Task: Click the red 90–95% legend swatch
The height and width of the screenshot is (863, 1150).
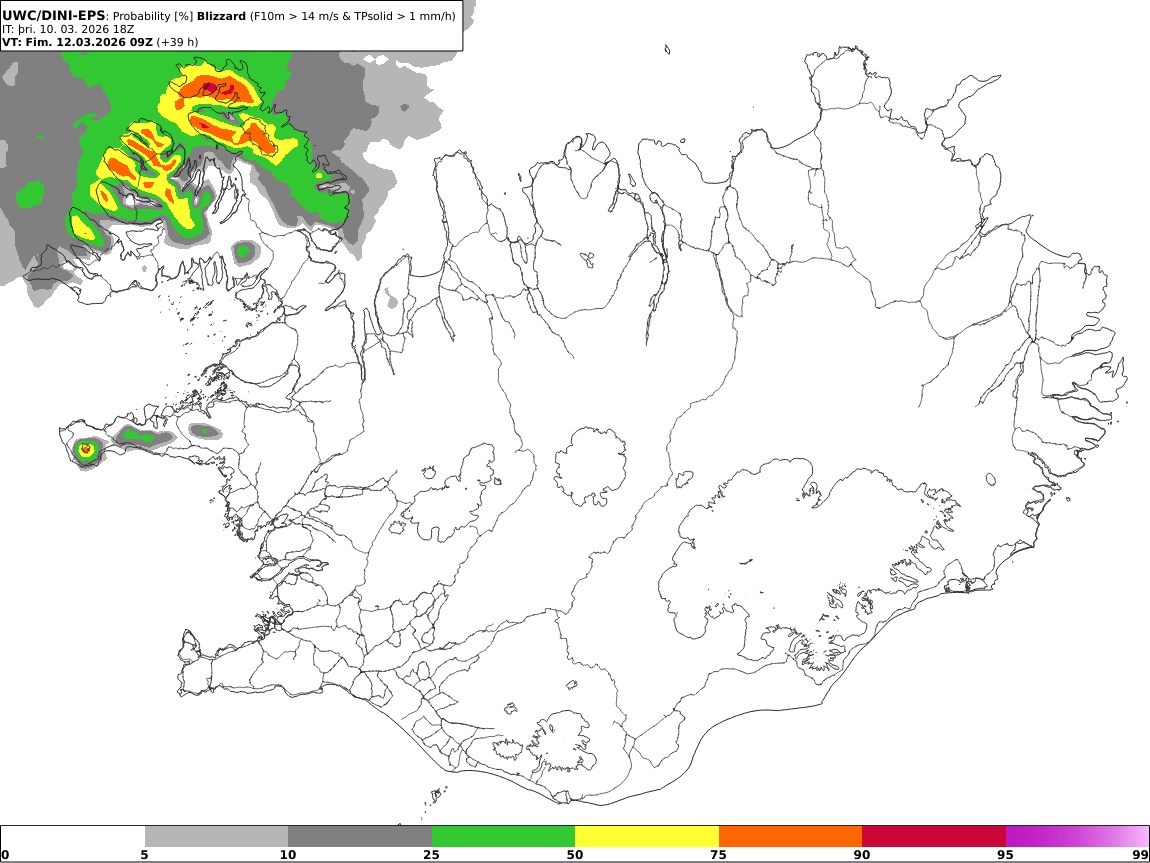Action: [934, 836]
